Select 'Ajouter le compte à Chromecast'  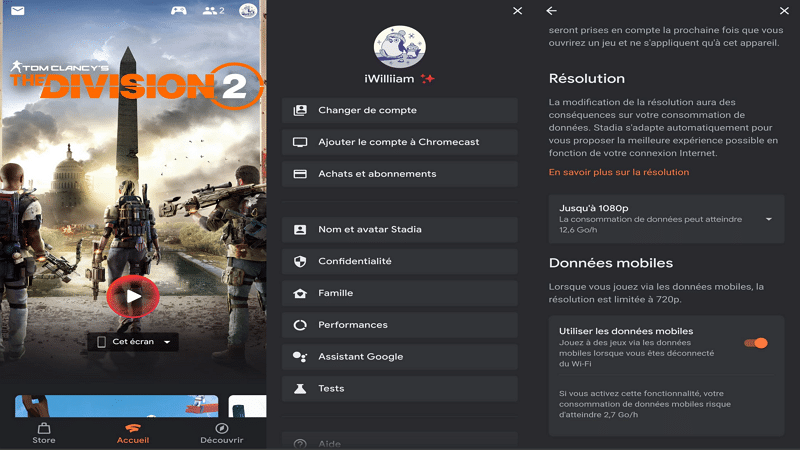pyautogui.click(x=399, y=142)
